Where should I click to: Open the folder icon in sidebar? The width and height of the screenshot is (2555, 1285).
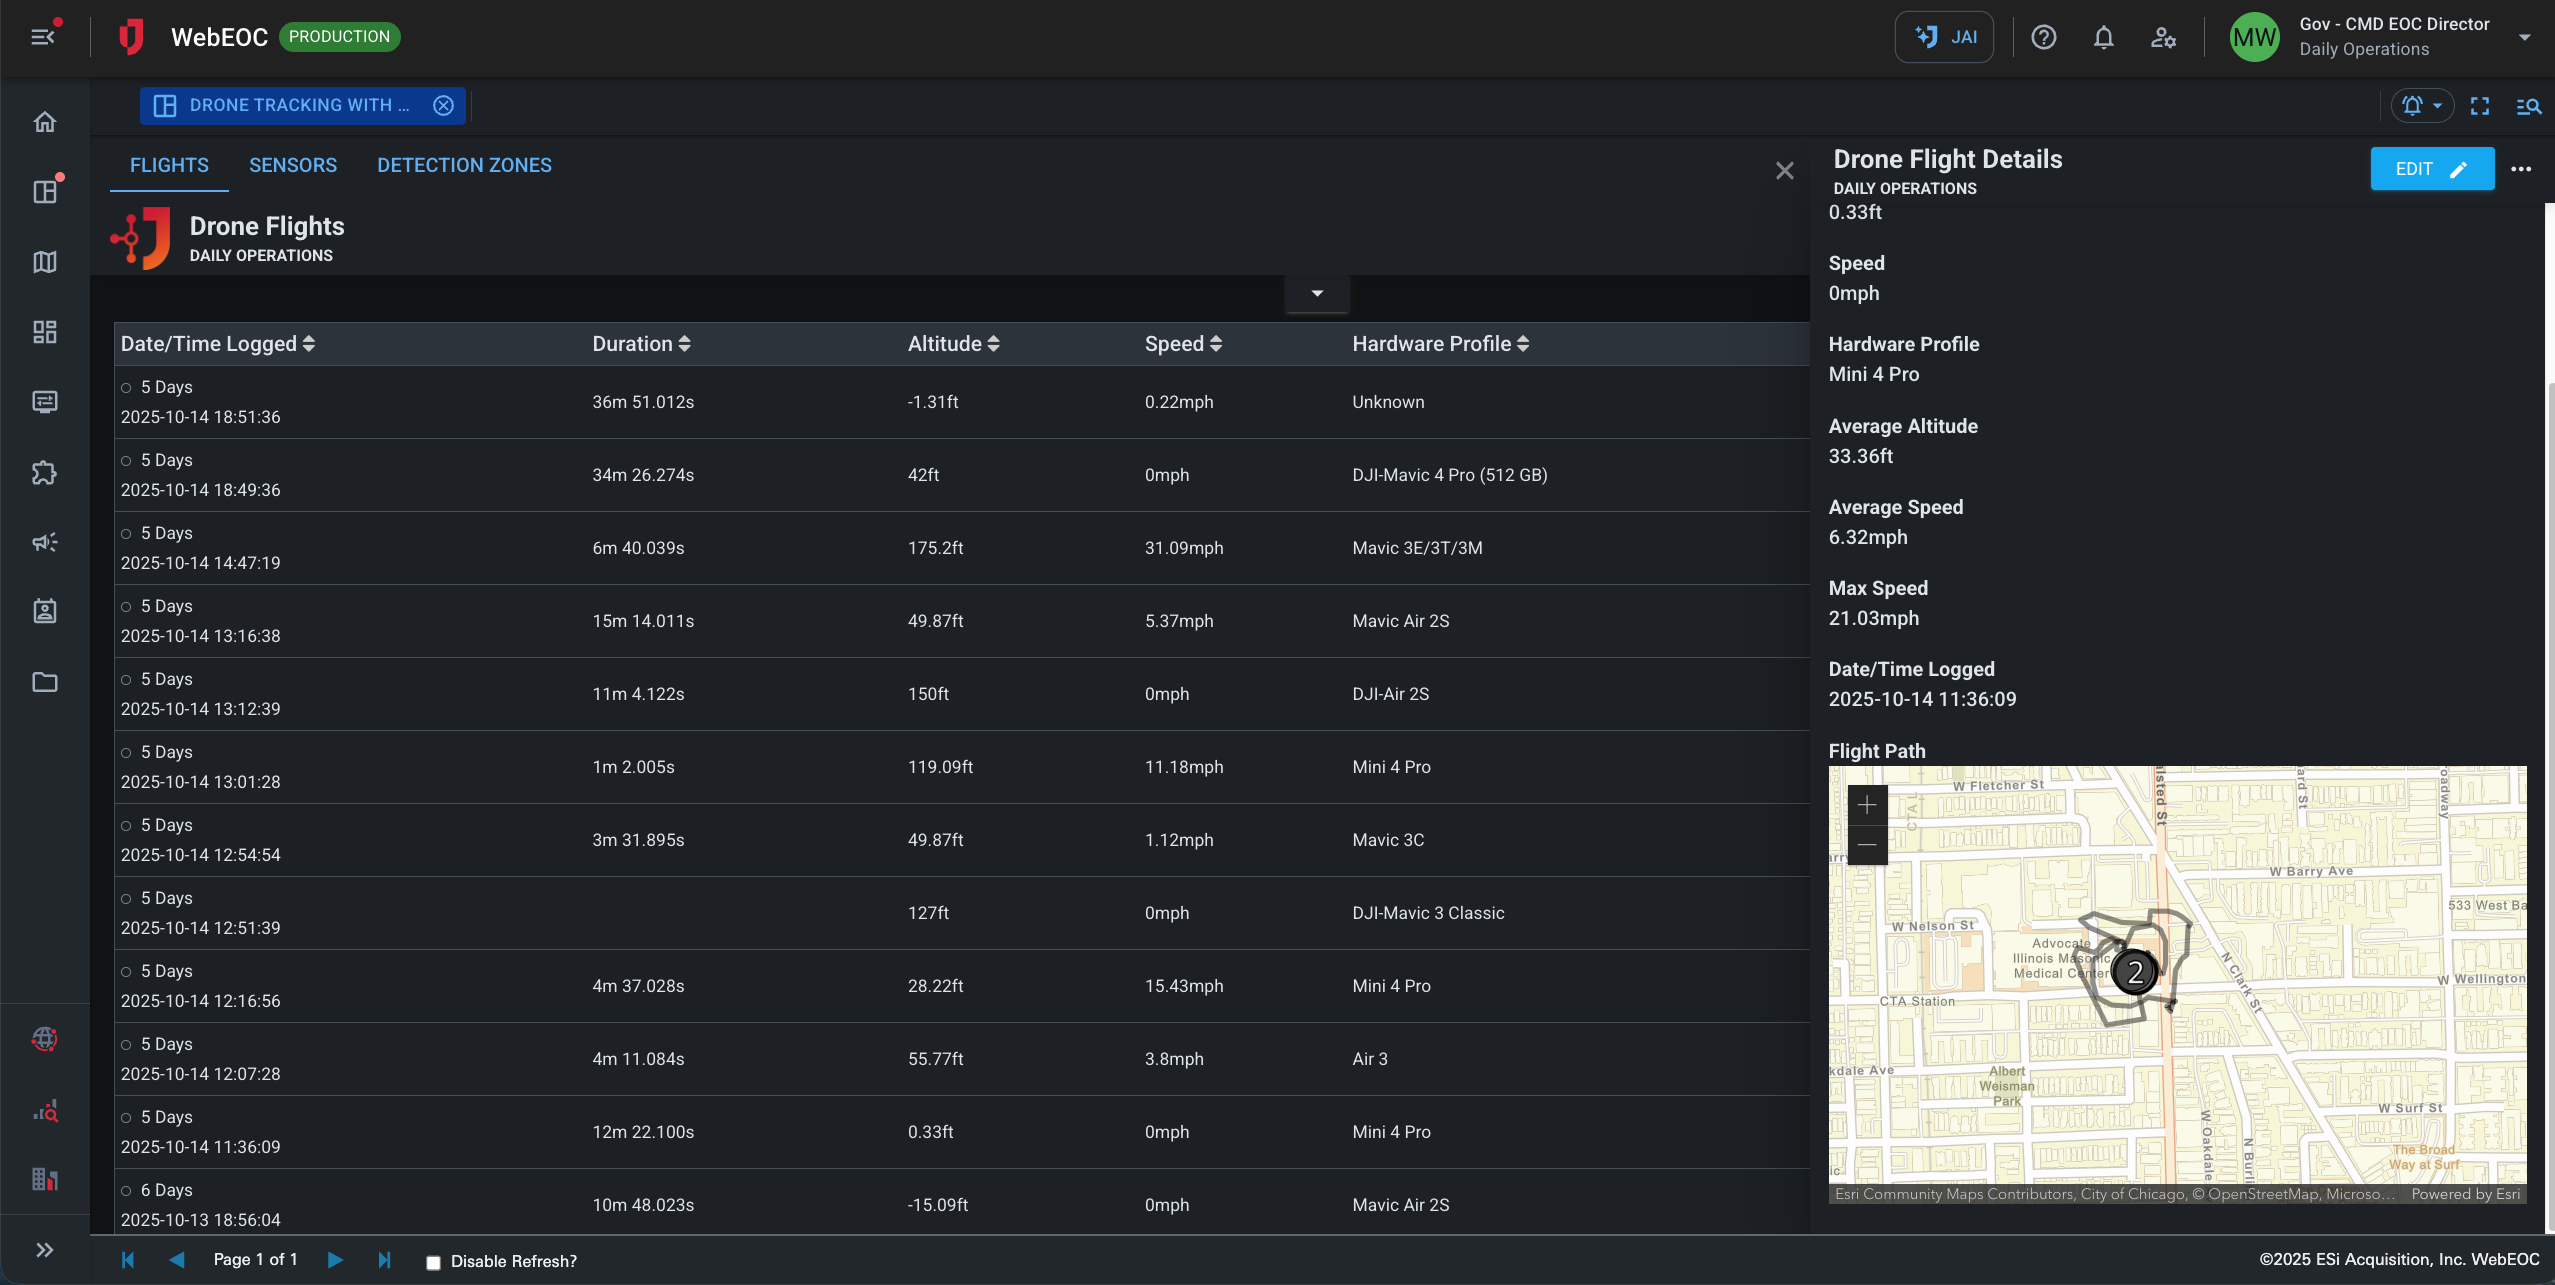(x=44, y=682)
